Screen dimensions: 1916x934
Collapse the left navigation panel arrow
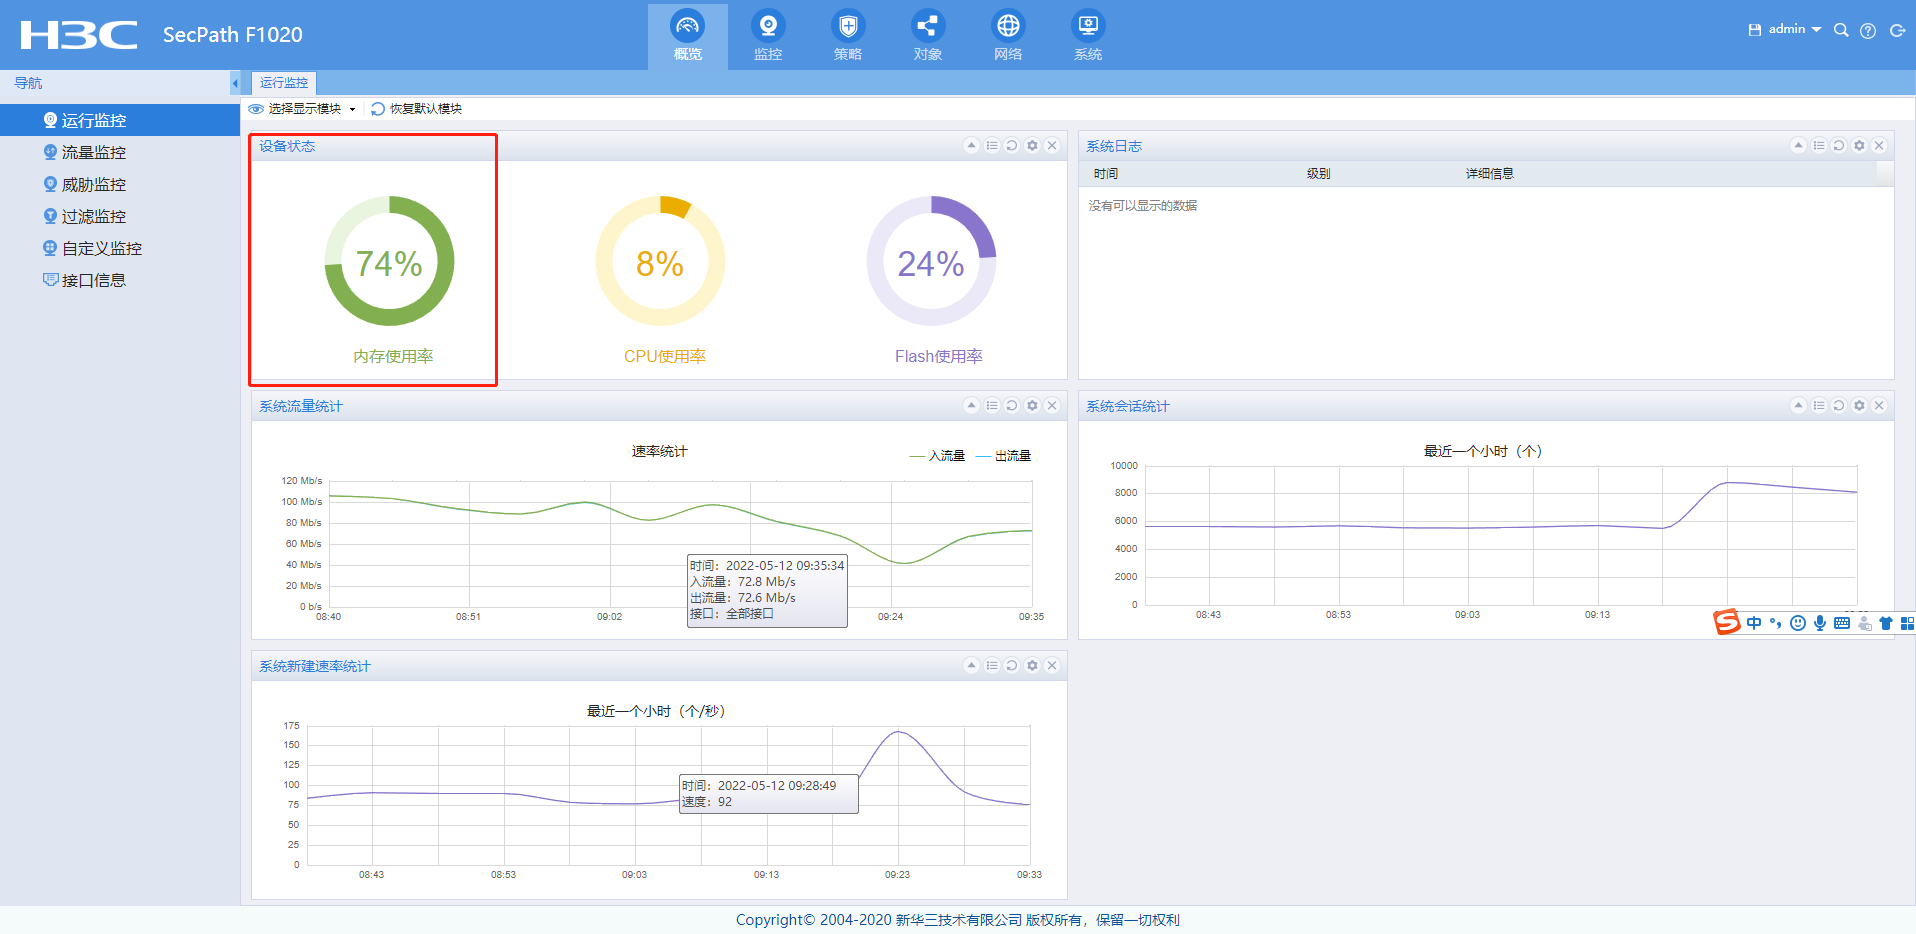tap(235, 83)
